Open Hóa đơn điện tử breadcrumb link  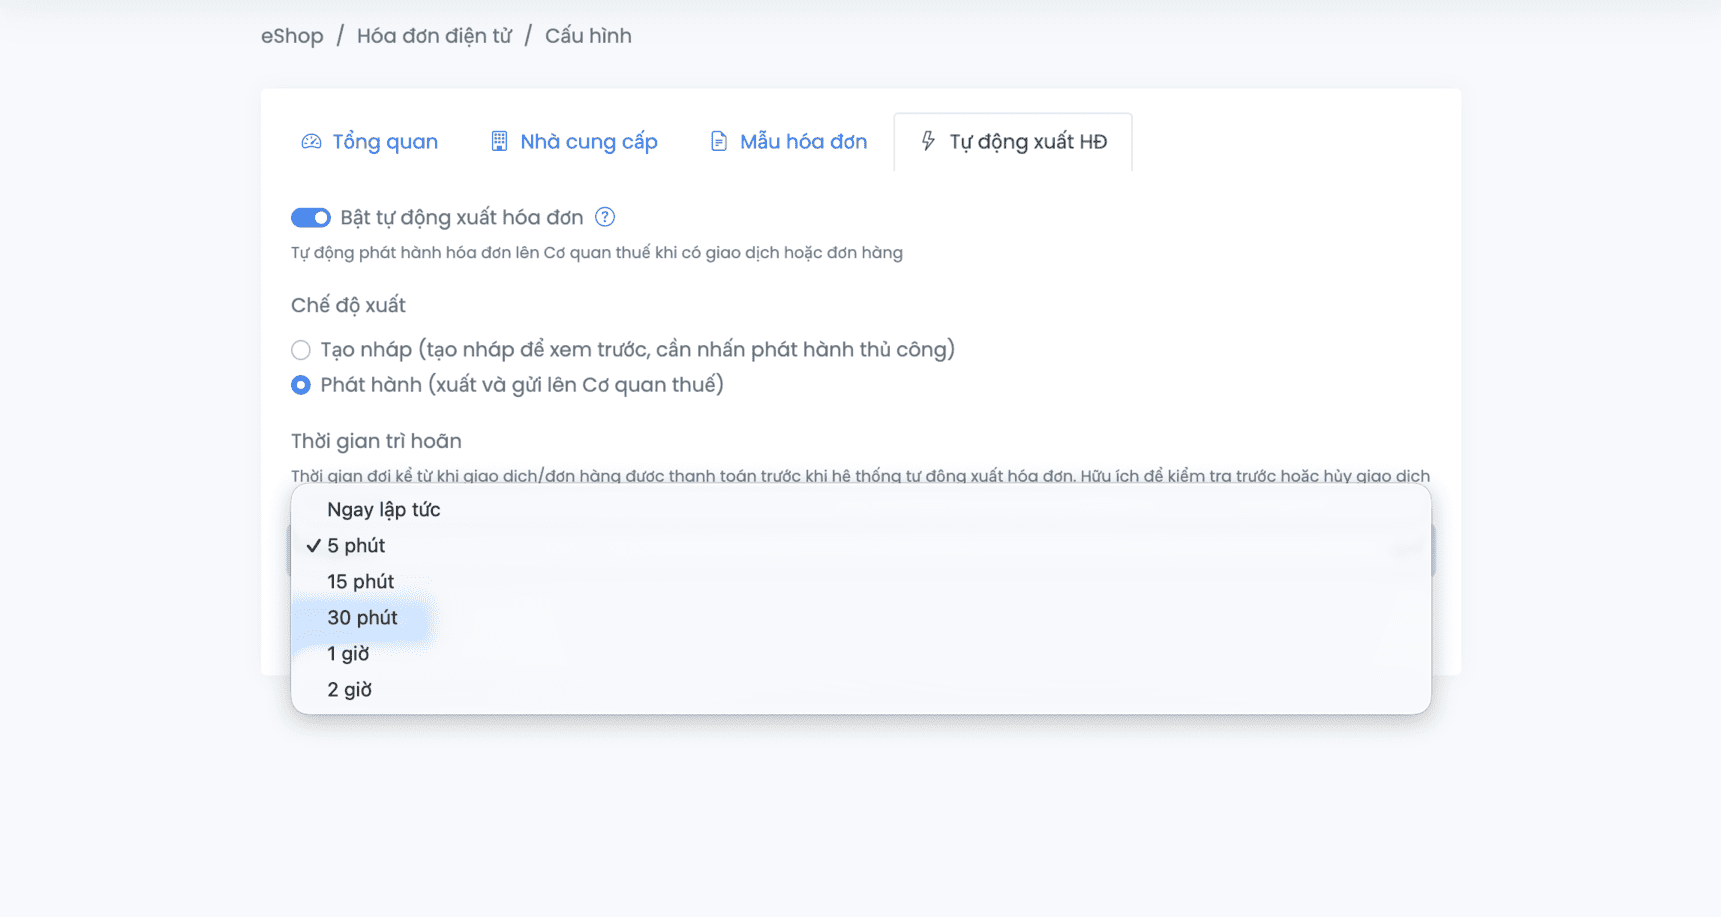coord(434,36)
